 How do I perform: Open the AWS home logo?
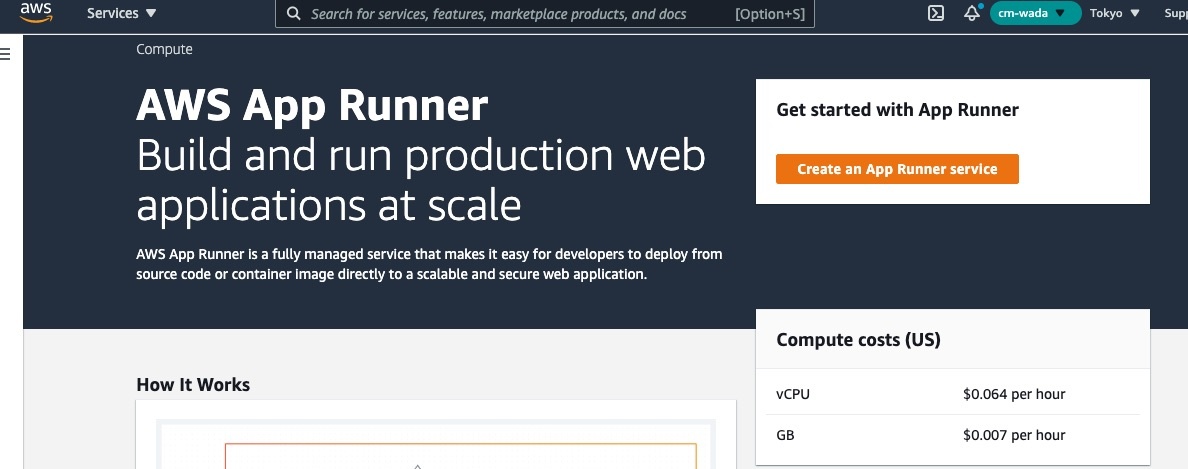click(x=36, y=13)
